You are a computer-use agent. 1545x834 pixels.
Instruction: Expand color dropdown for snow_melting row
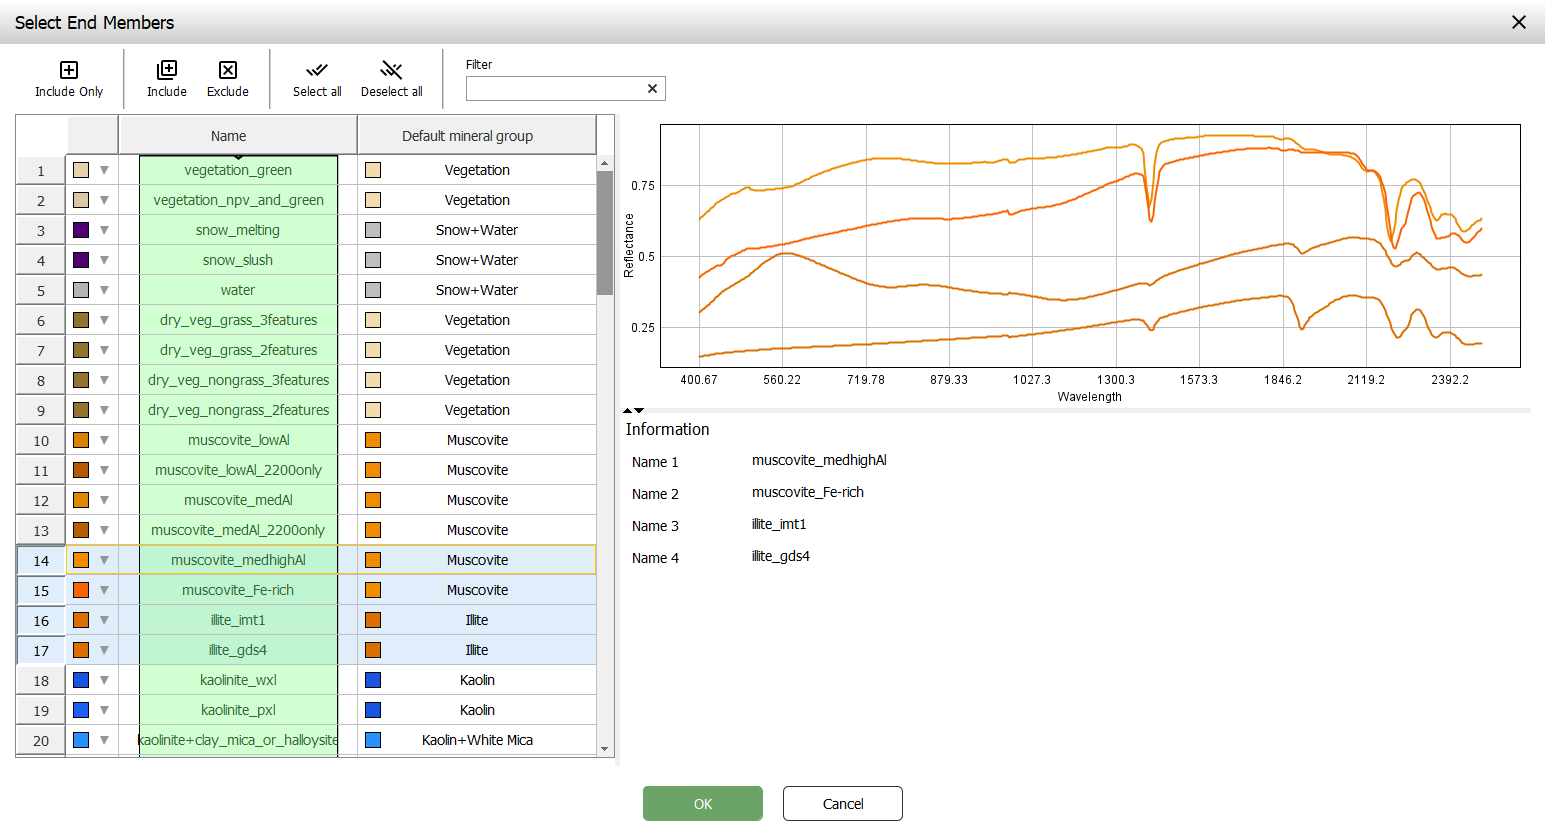click(104, 230)
